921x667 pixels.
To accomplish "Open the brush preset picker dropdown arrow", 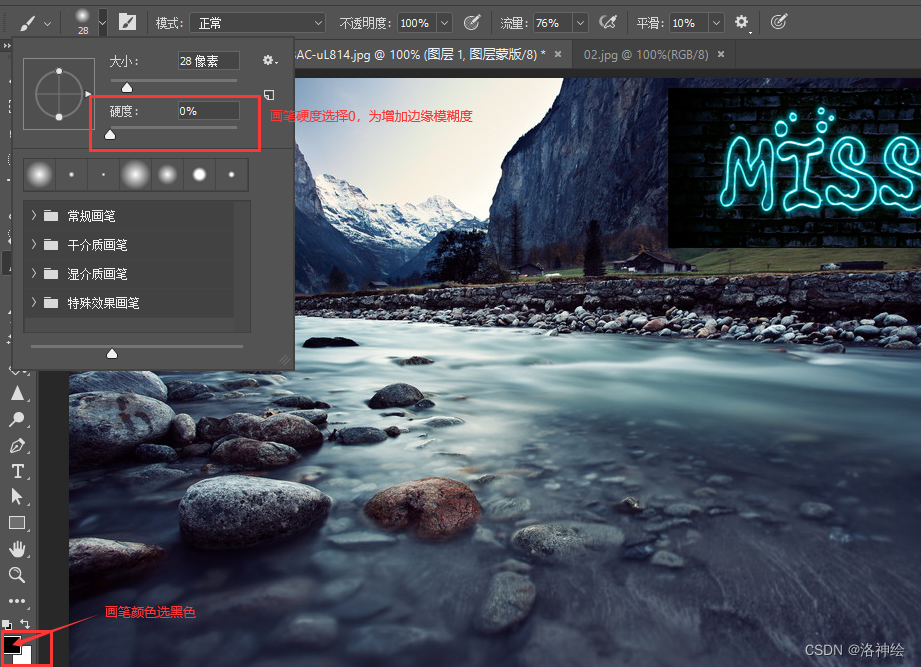I will pos(102,23).
